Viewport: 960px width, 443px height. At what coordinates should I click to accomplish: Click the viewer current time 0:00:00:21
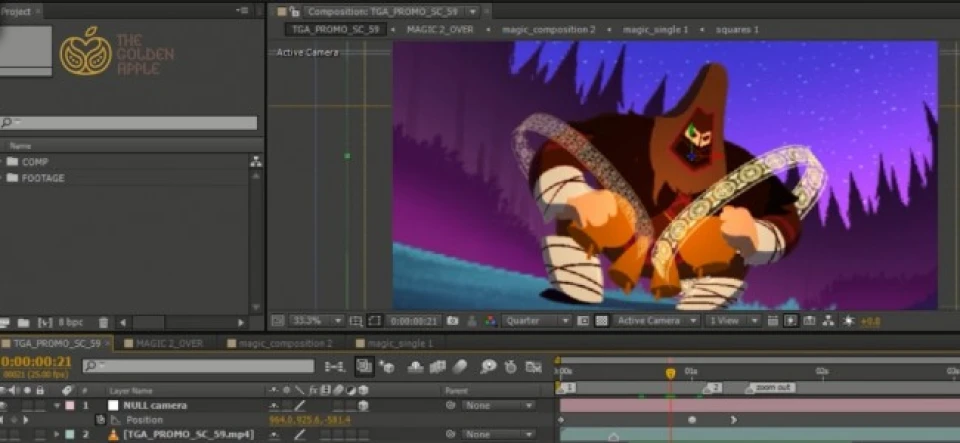pyautogui.click(x=414, y=321)
